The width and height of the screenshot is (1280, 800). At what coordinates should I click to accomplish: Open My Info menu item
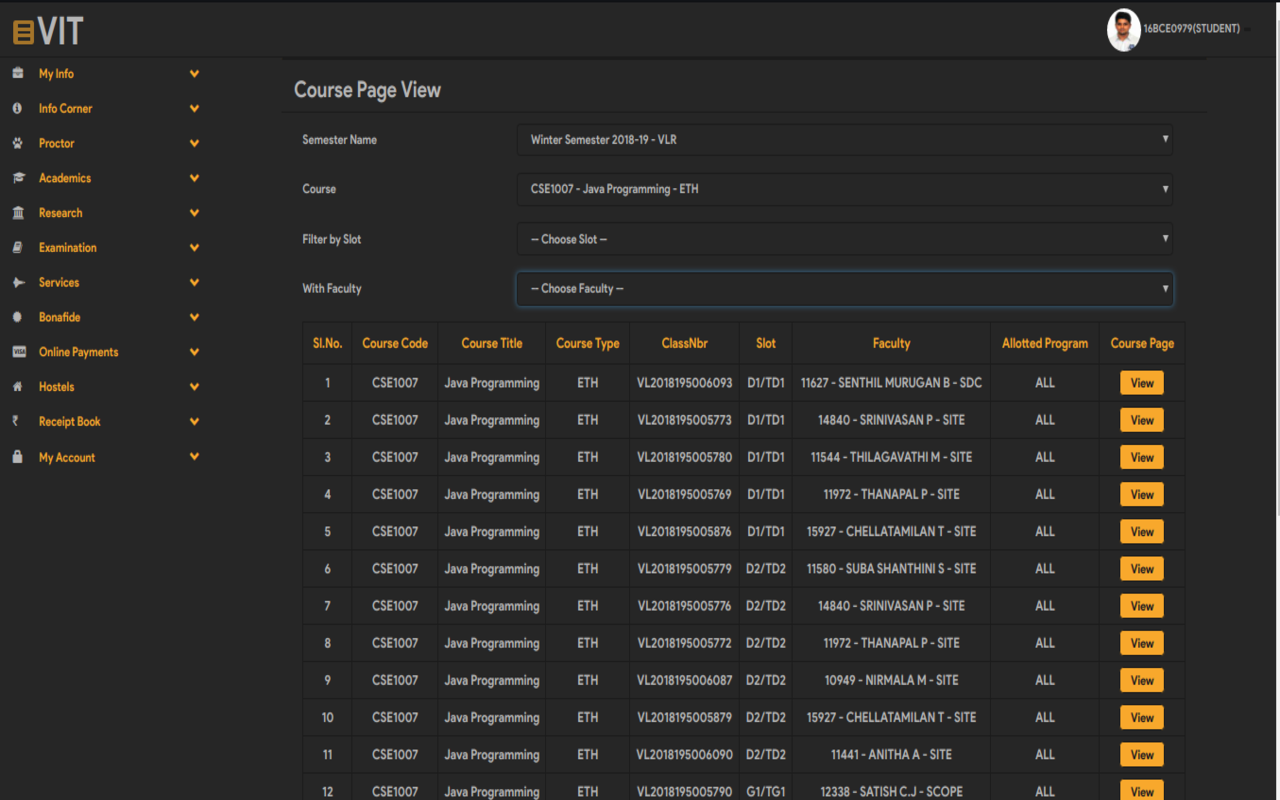(56, 74)
